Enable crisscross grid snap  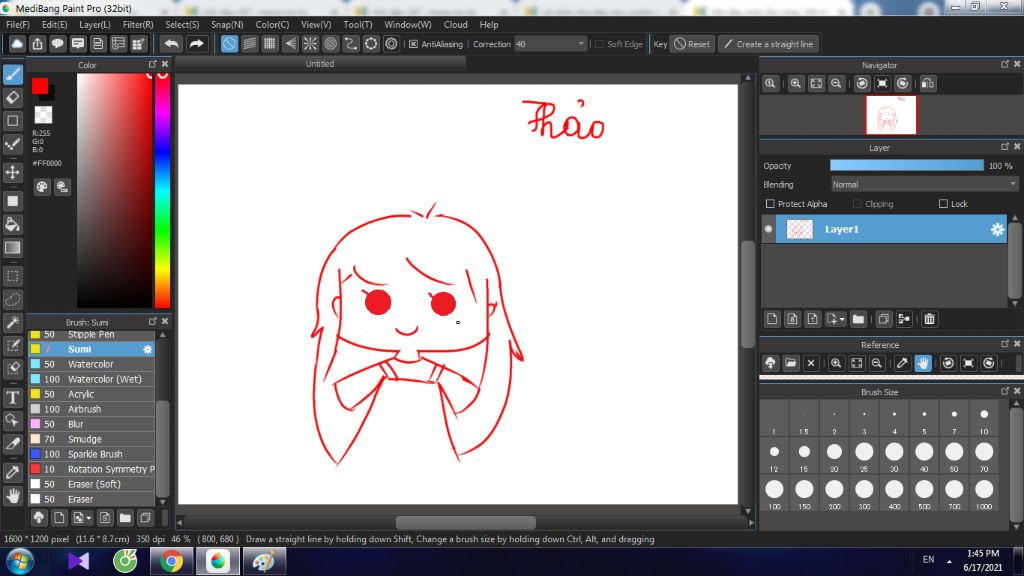(270, 44)
